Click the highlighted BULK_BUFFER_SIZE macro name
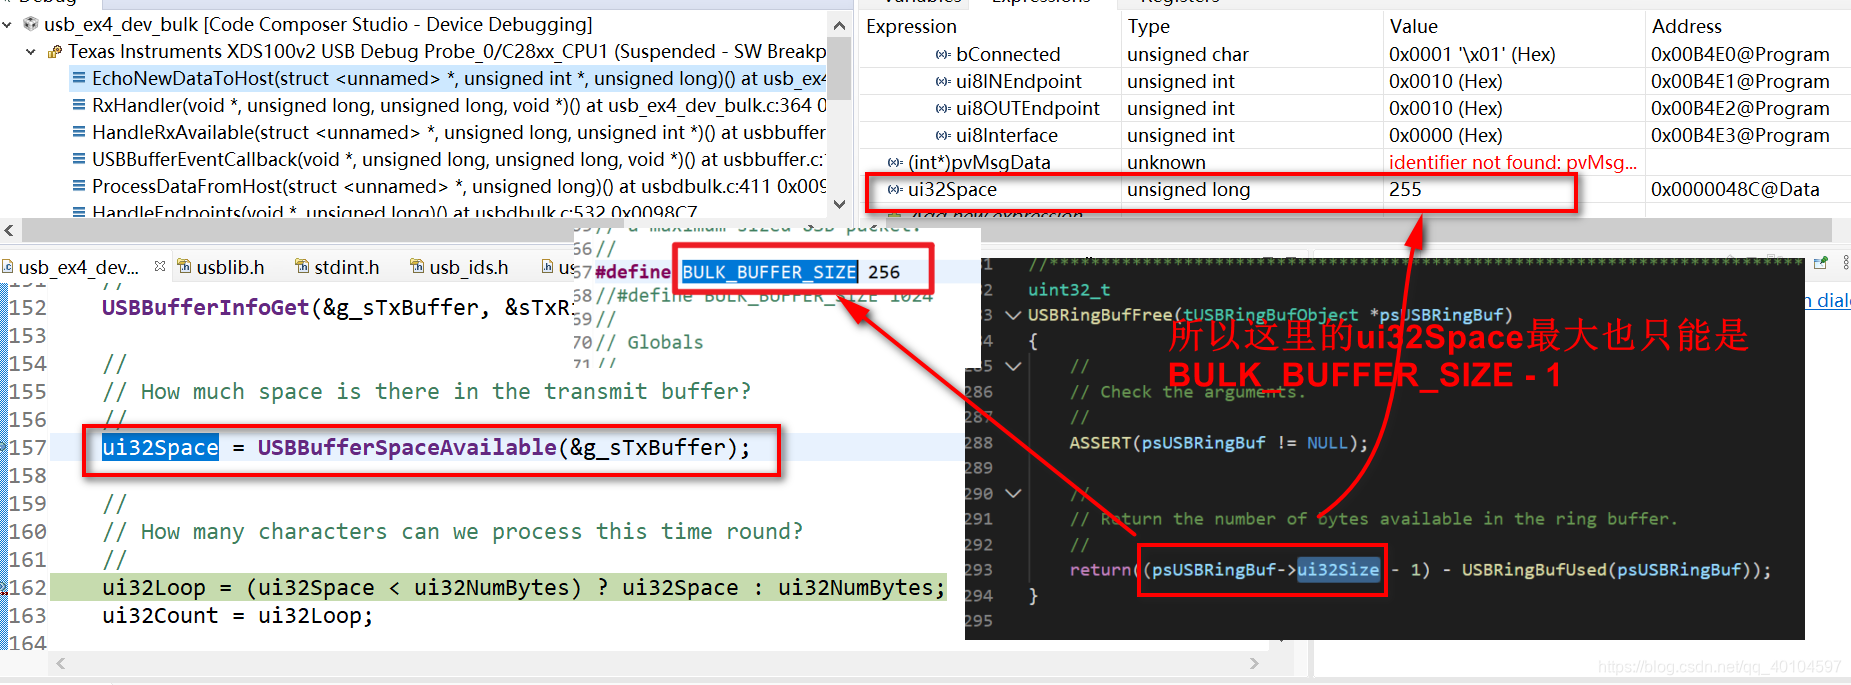 pos(769,272)
